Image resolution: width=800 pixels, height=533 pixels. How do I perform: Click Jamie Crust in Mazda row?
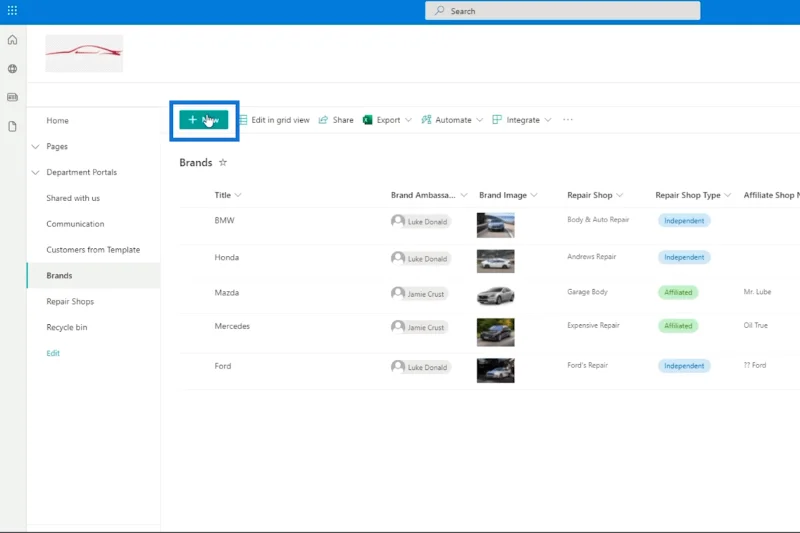tap(419, 294)
